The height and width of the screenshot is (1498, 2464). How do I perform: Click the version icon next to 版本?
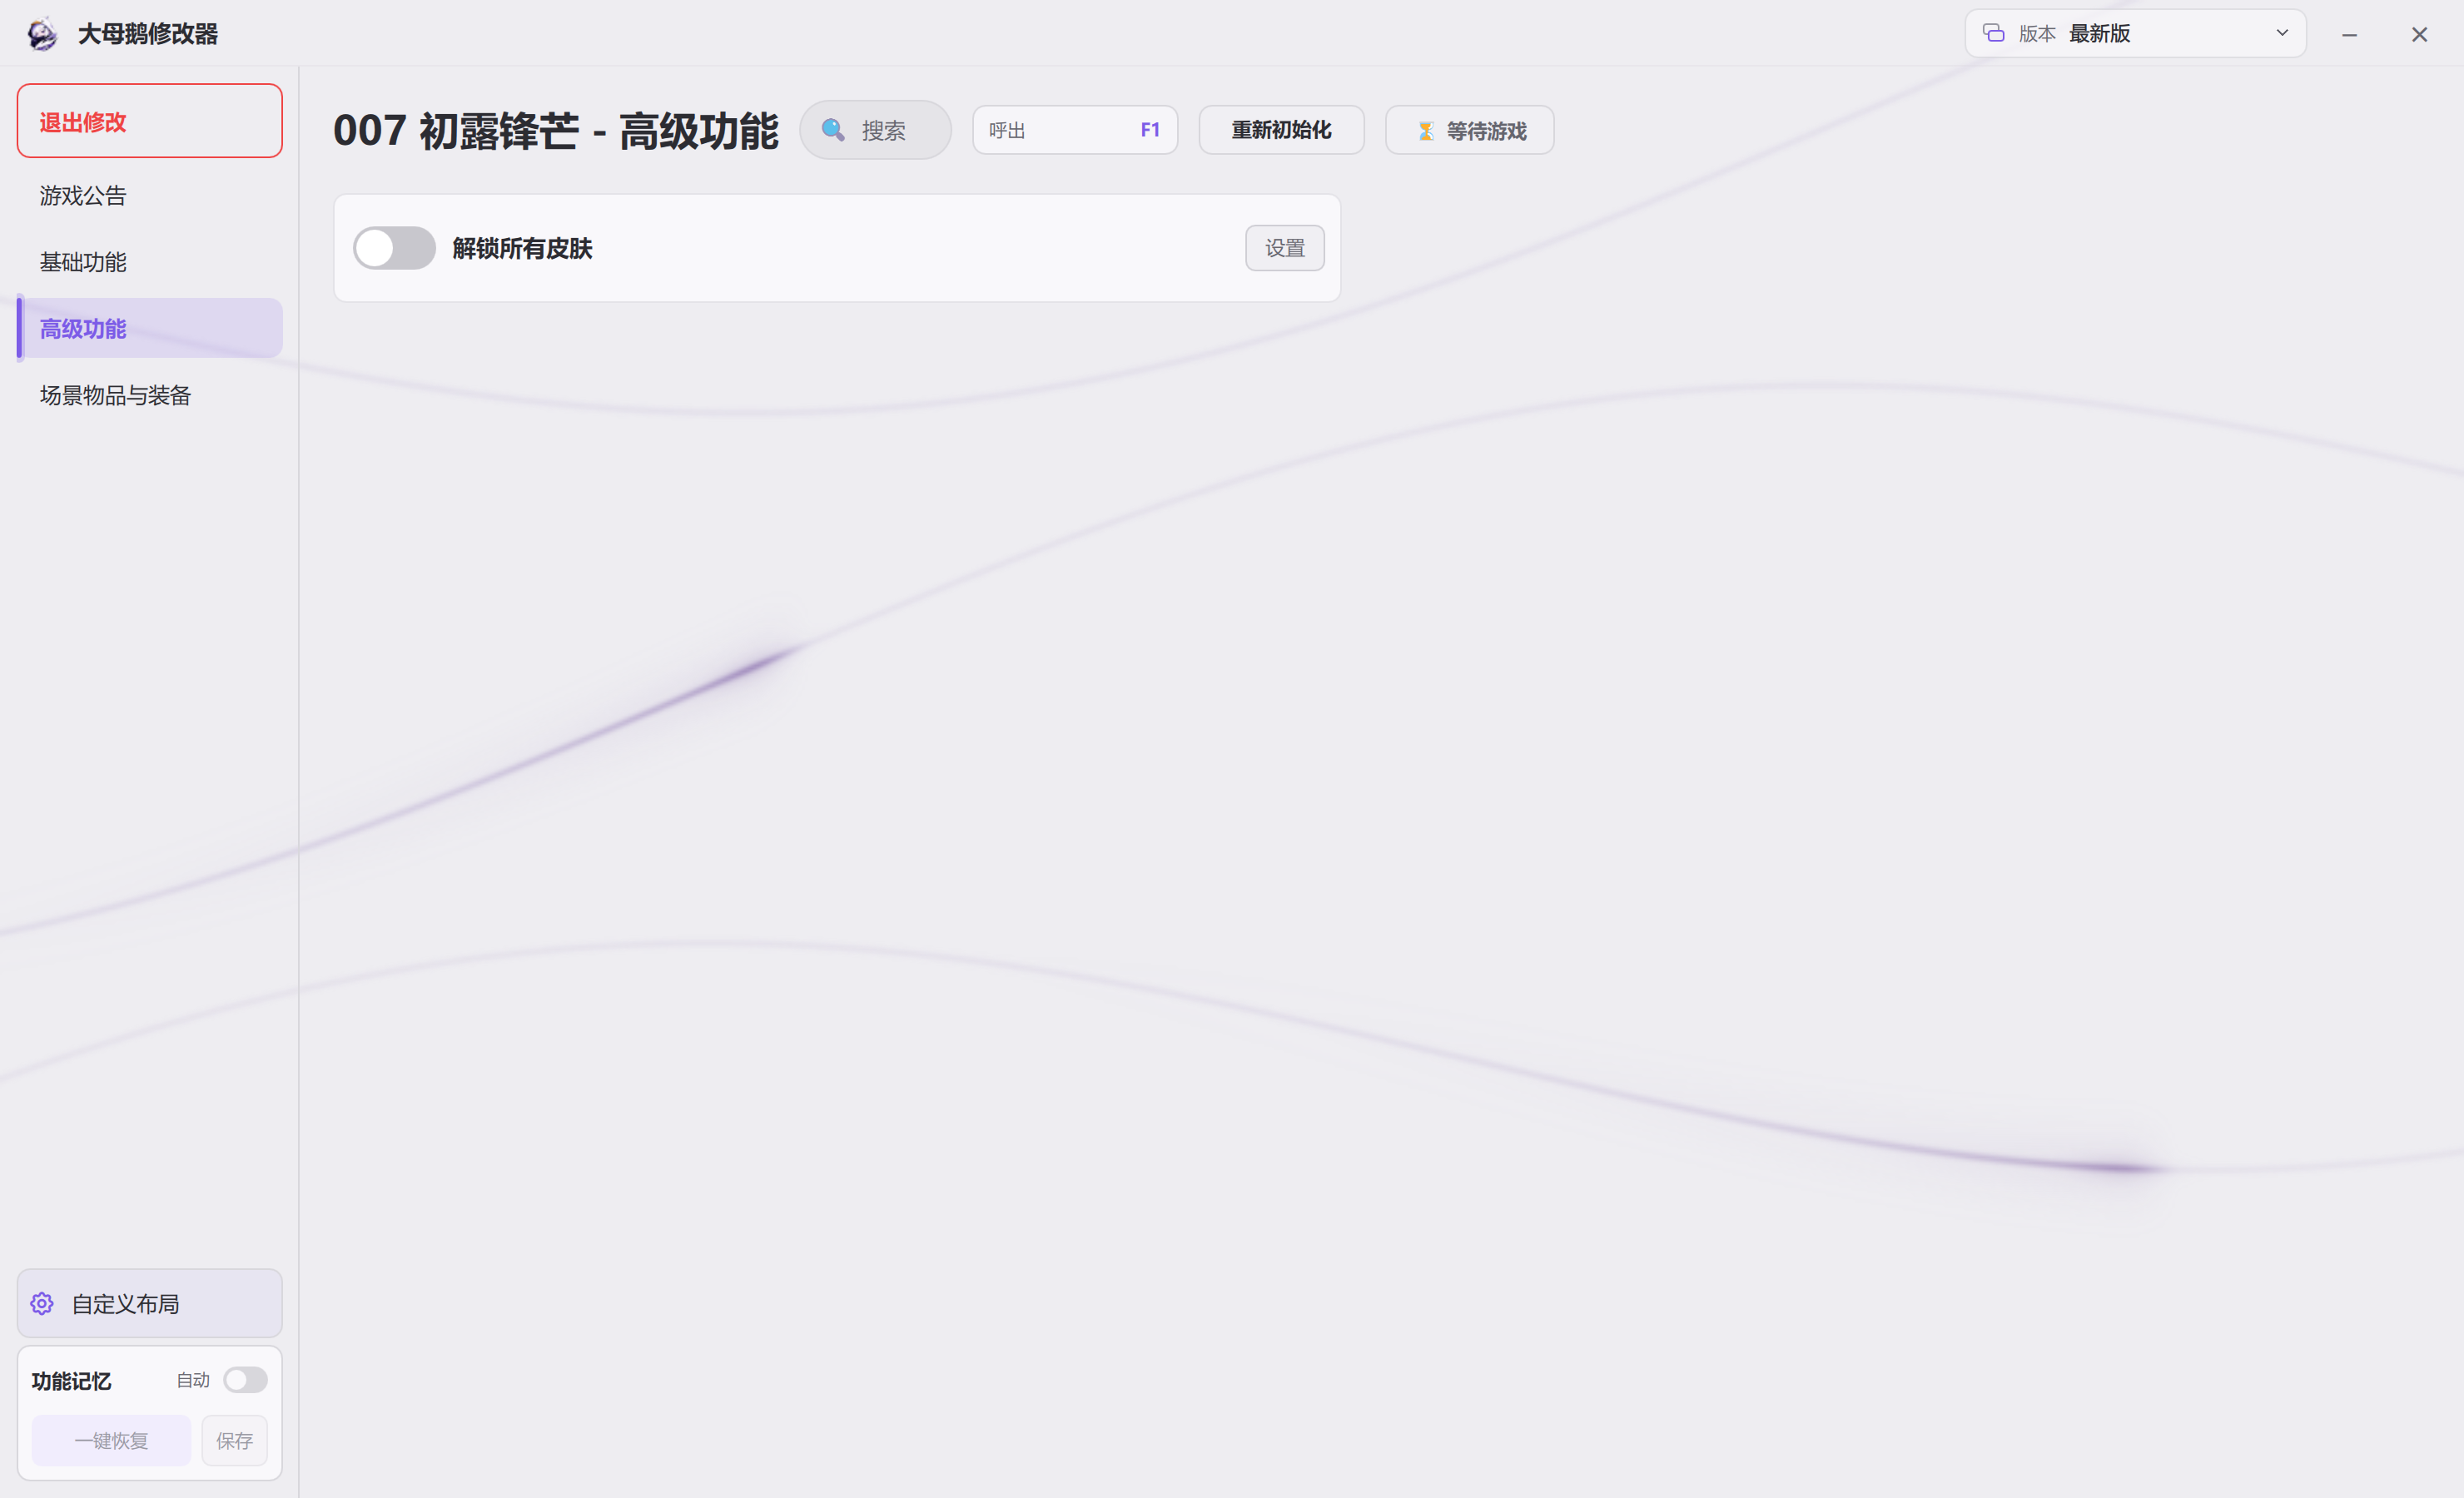(1993, 33)
